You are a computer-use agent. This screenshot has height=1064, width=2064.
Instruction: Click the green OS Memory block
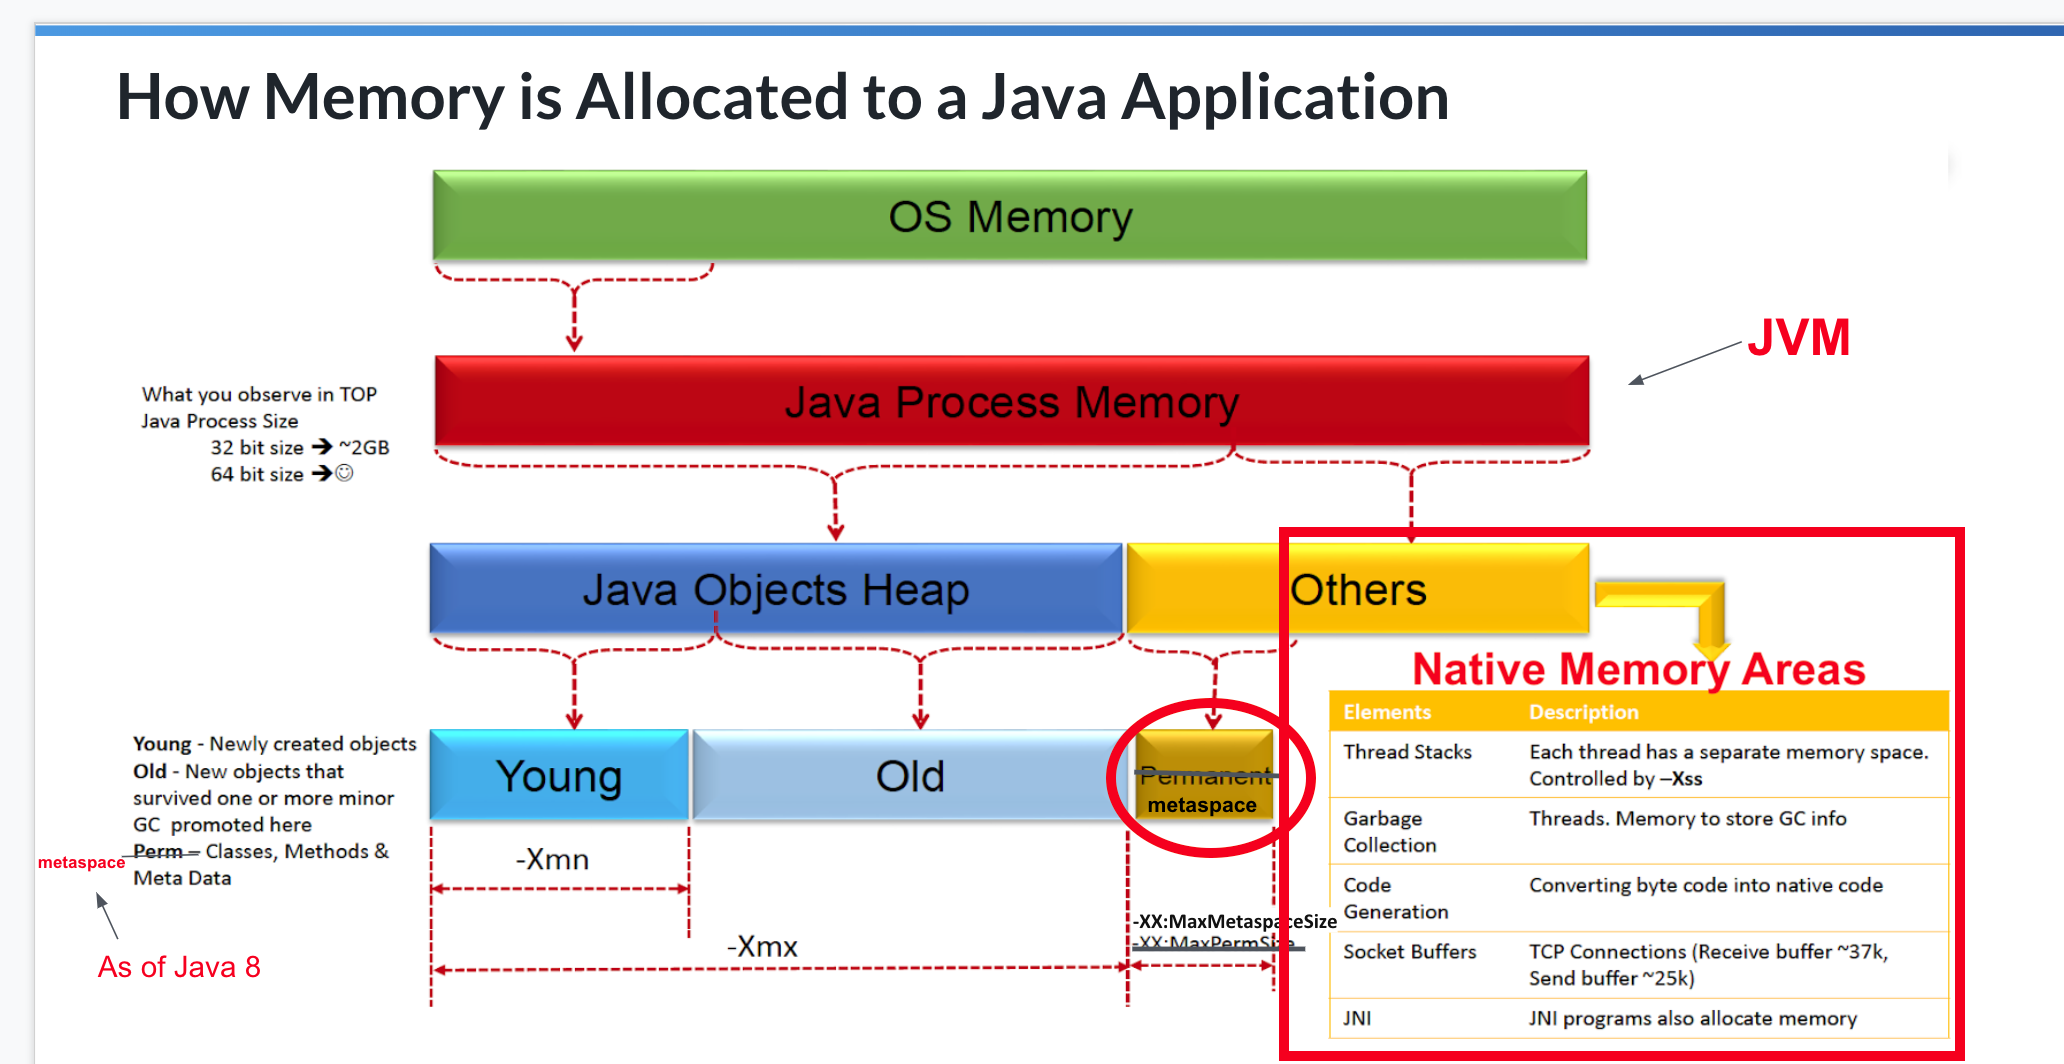(x=1010, y=216)
